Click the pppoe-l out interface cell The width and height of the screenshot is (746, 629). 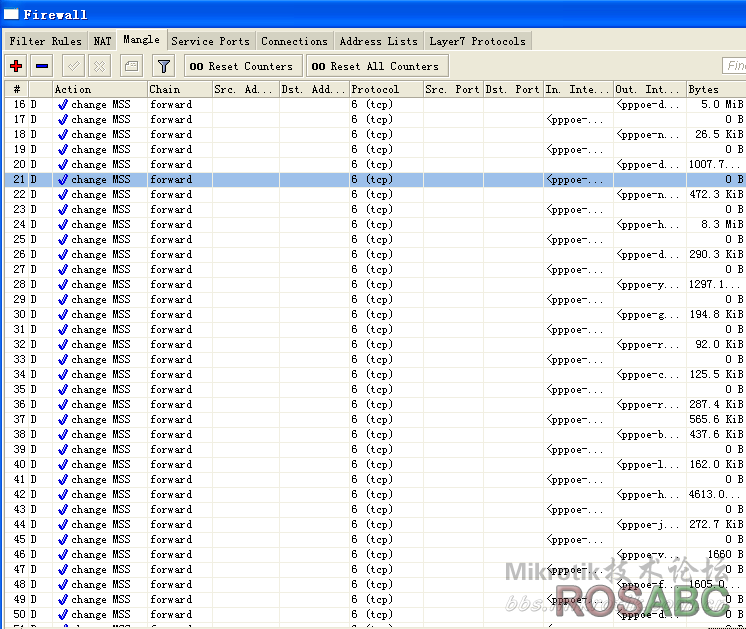pos(649,464)
